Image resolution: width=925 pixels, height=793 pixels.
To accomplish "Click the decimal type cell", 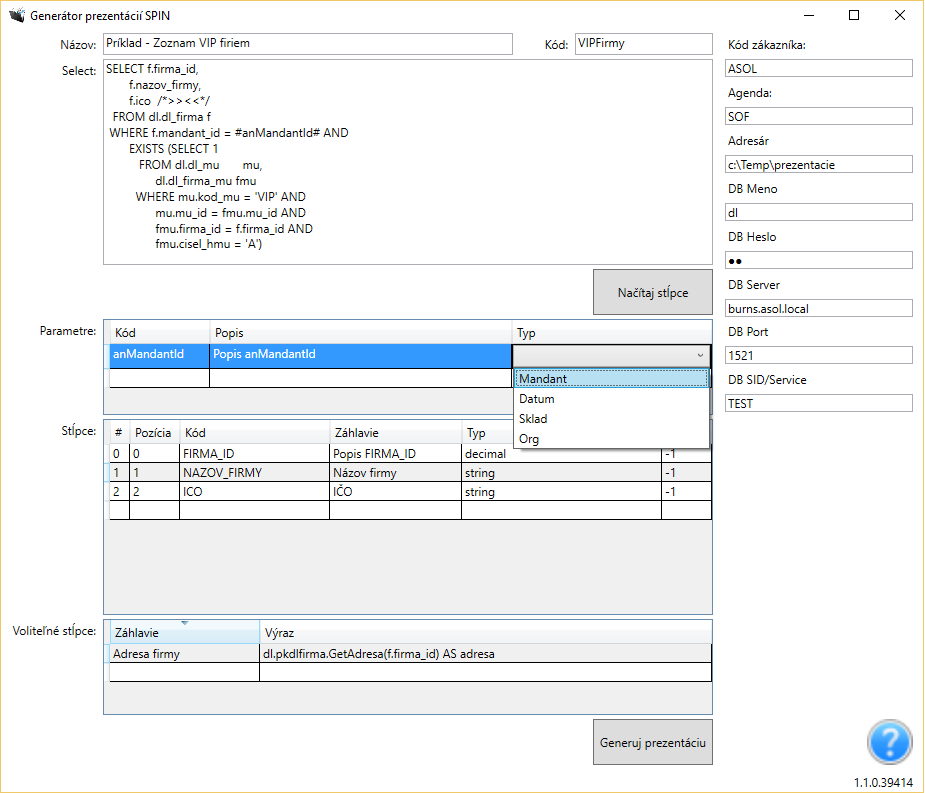I will [x=561, y=454].
